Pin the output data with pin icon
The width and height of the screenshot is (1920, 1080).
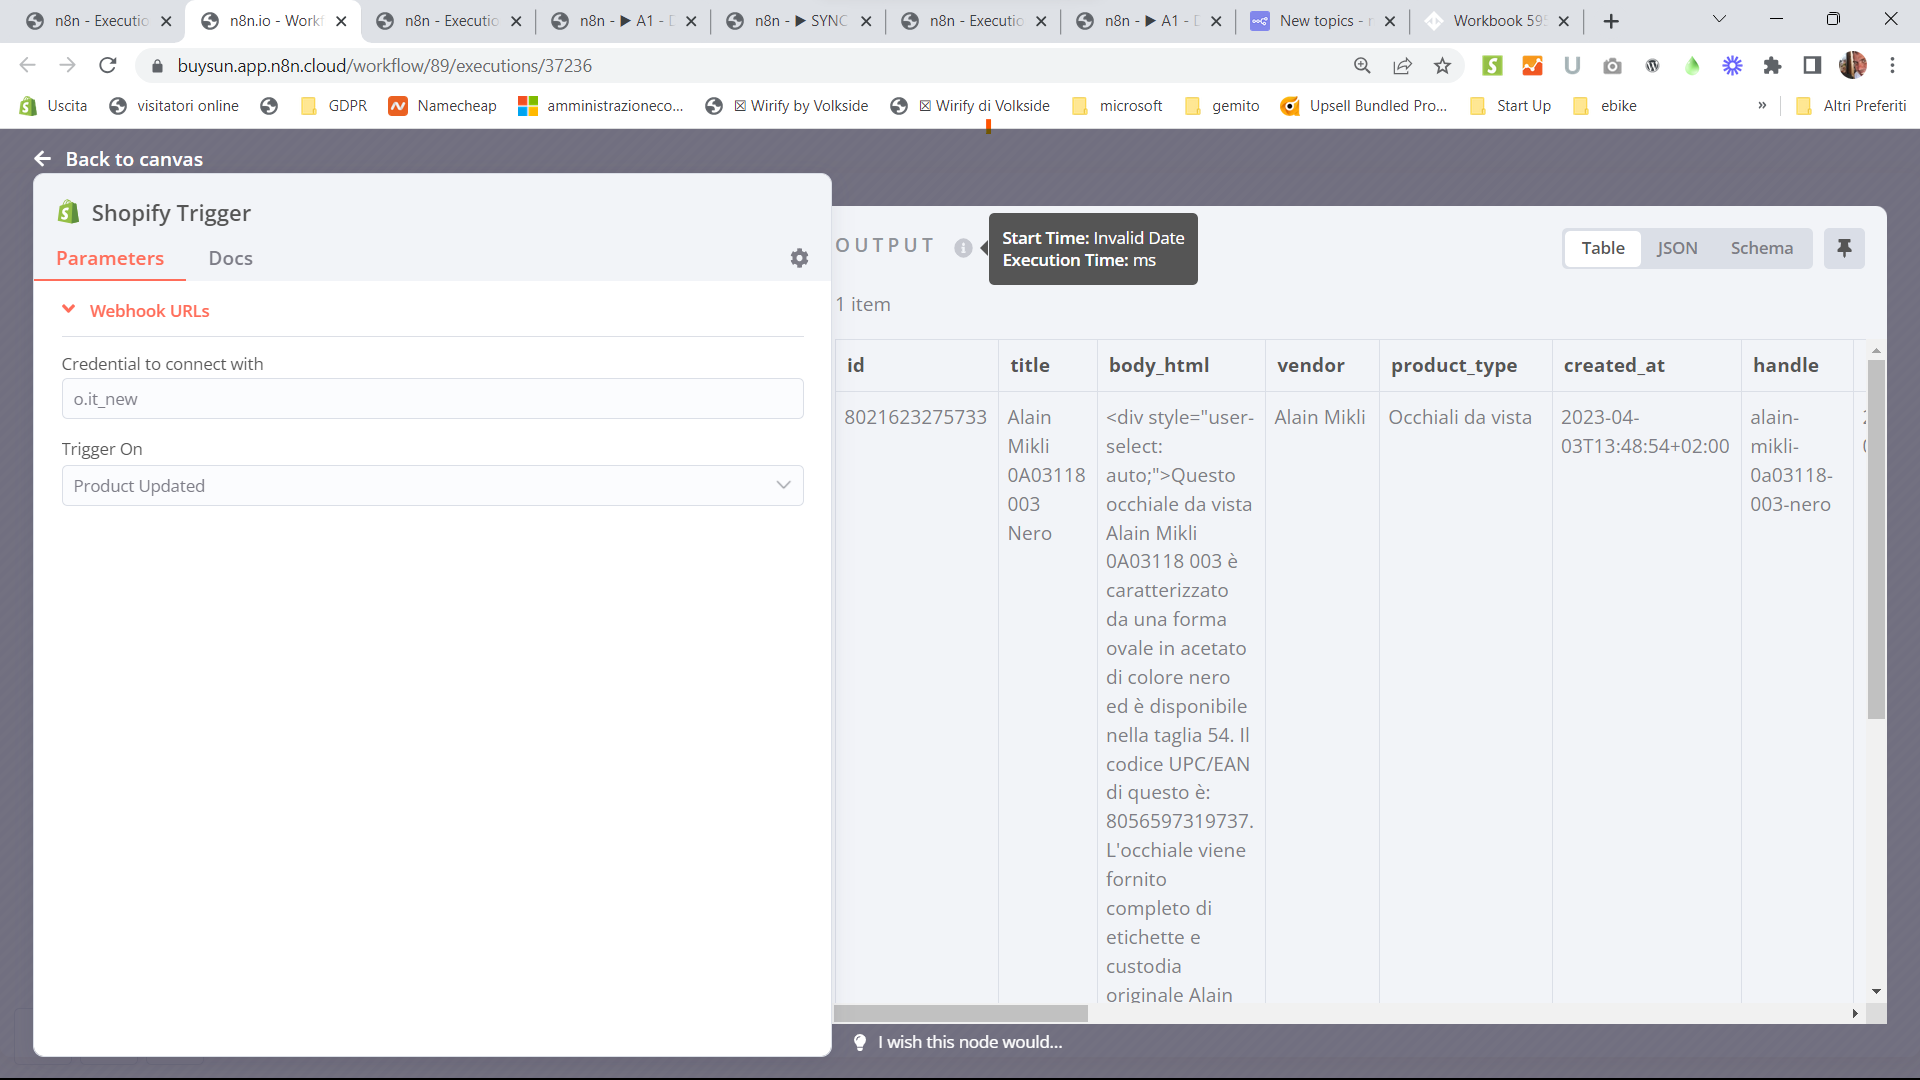point(1844,248)
